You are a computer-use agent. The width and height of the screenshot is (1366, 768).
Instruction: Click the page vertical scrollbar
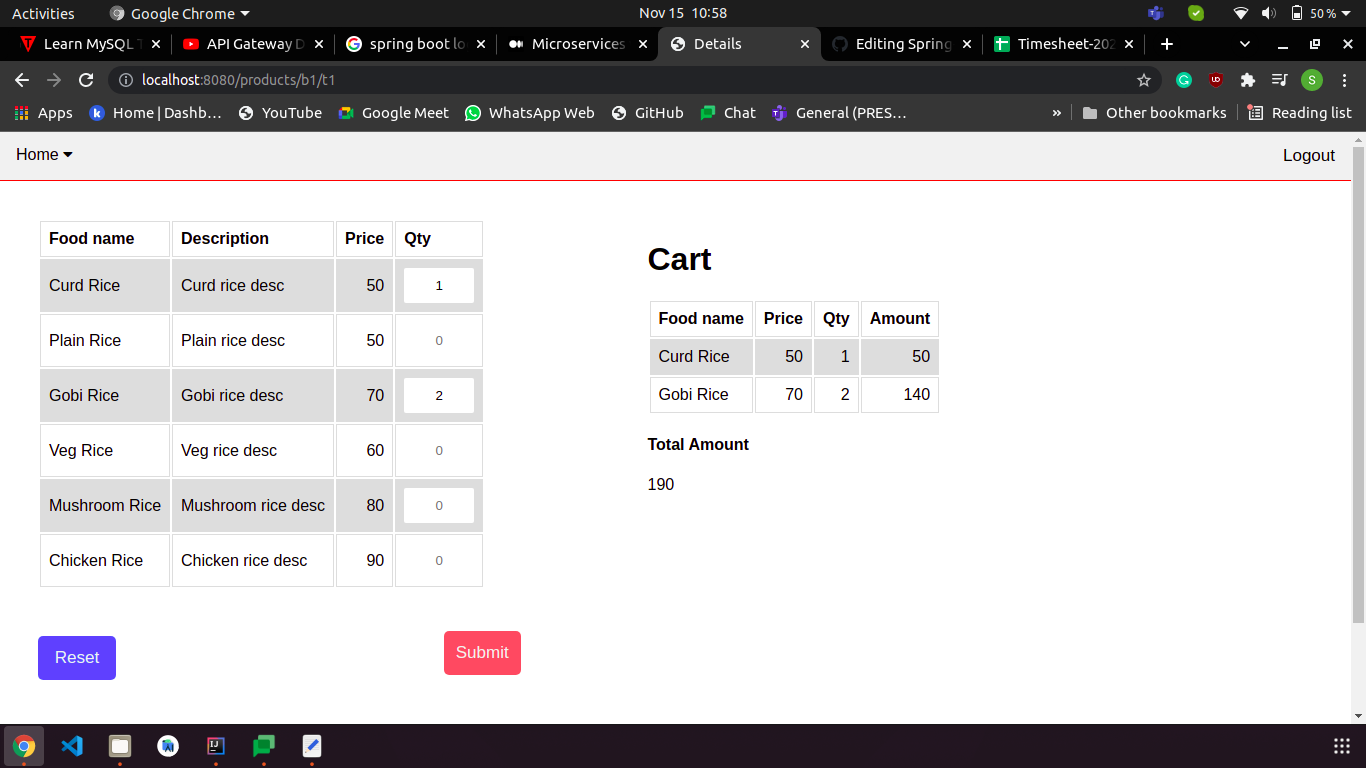pos(1358,385)
